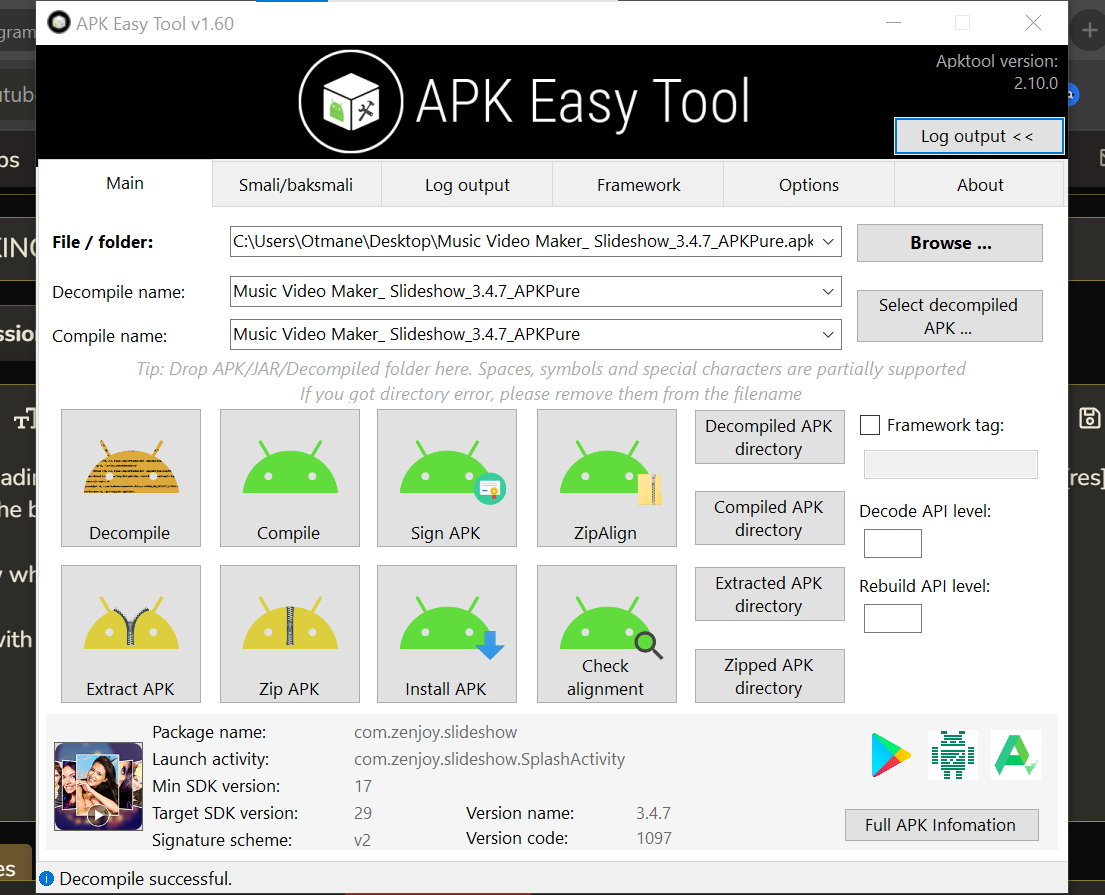Open the Extracted APK directory

(x=770, y=594)
